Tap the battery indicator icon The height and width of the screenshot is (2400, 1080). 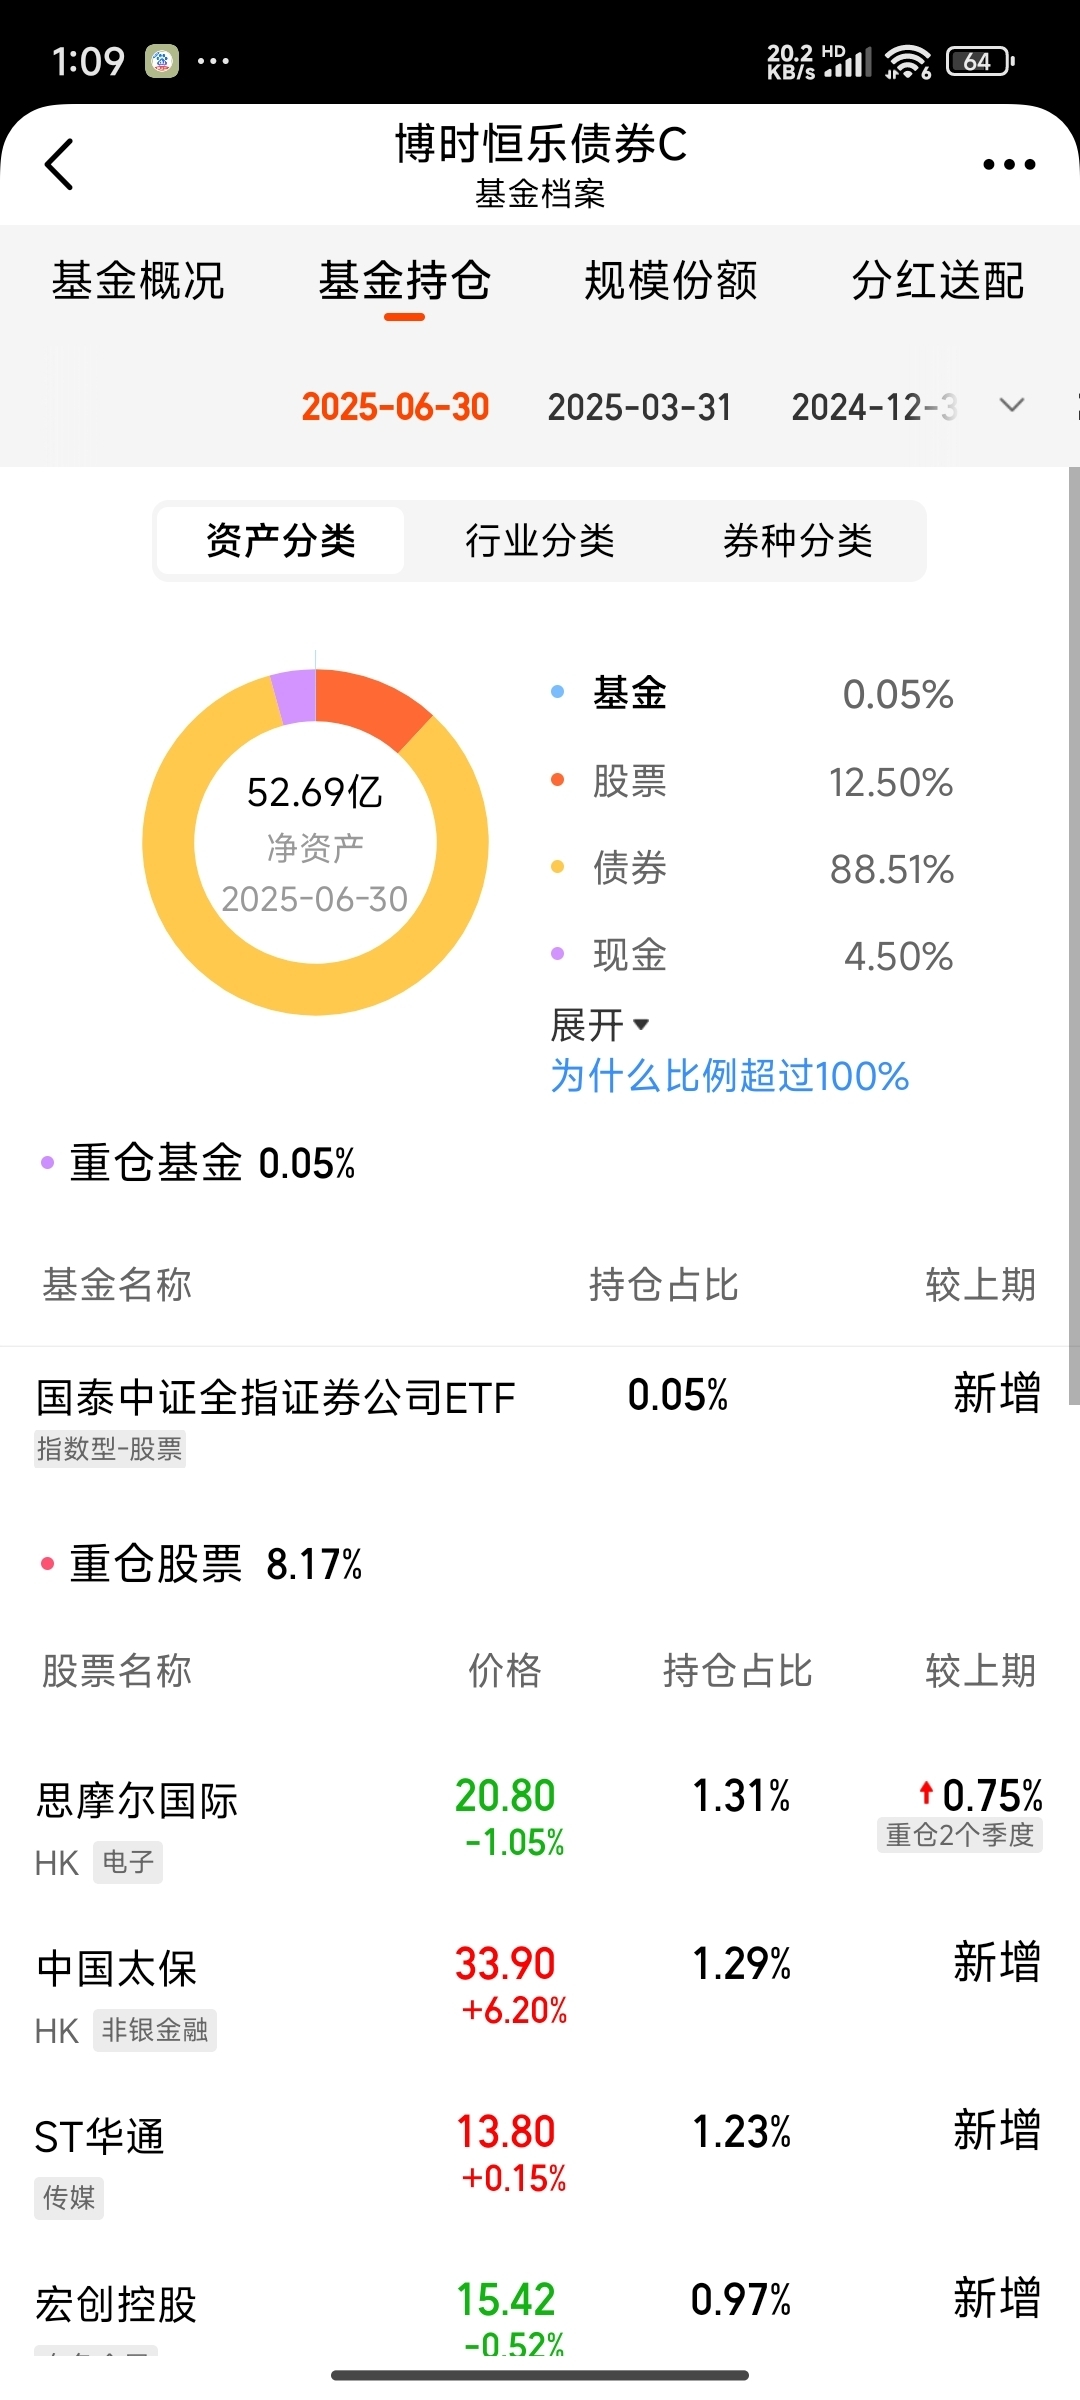click(x=980, y=62)
